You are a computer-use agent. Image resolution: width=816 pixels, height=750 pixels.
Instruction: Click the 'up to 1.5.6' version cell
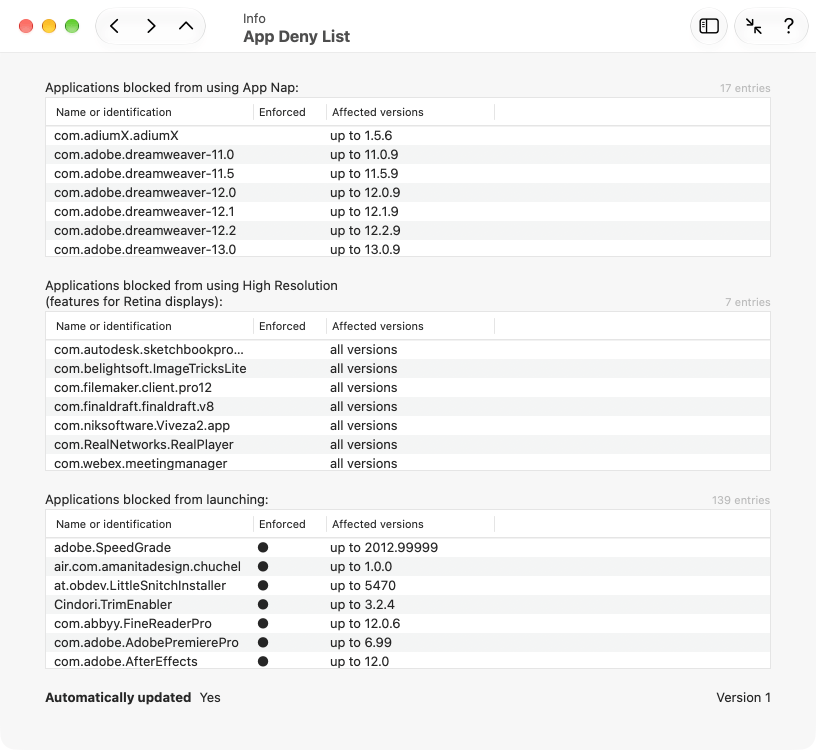click(x=361, y=136)
